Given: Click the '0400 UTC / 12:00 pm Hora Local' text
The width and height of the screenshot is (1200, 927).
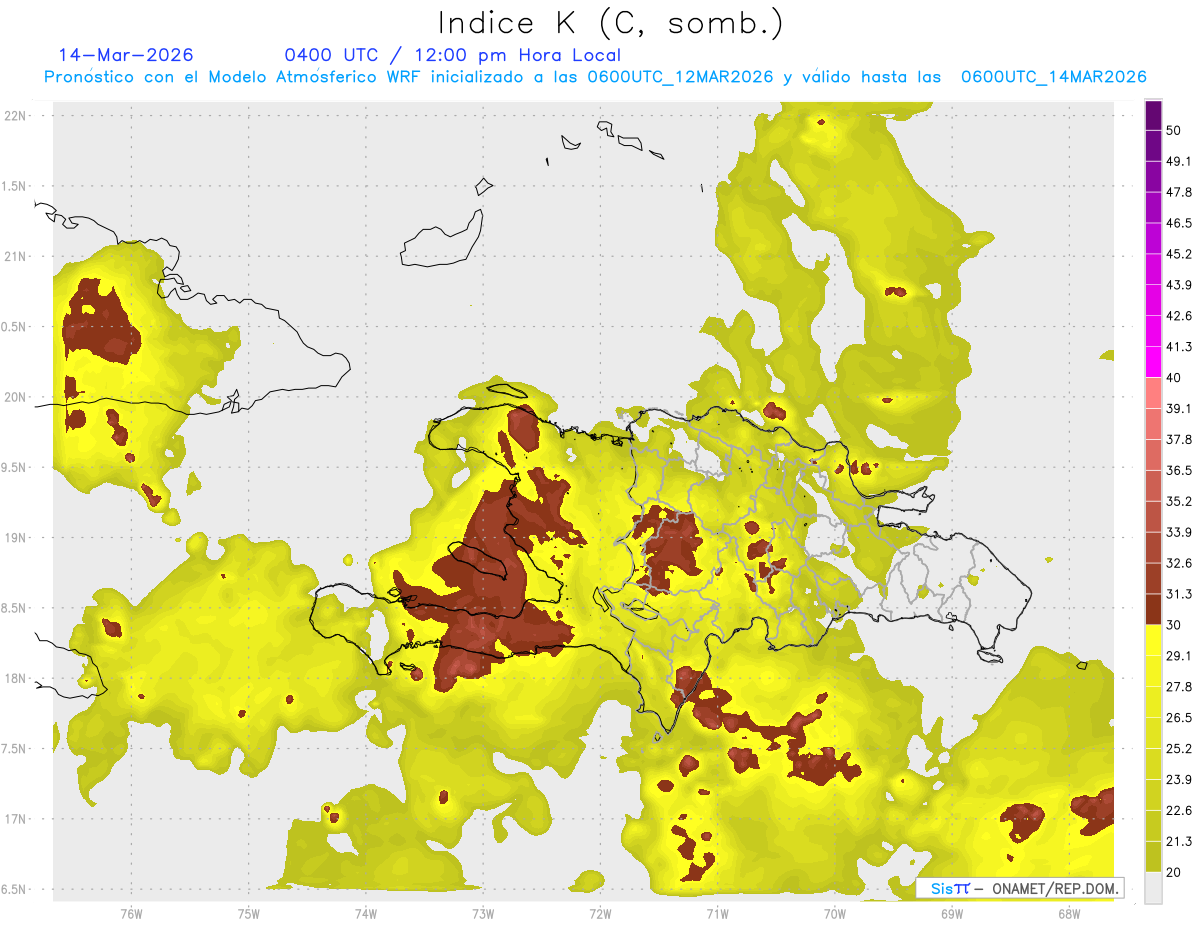Looking at the screenshot, I should (x=453, y=56).
